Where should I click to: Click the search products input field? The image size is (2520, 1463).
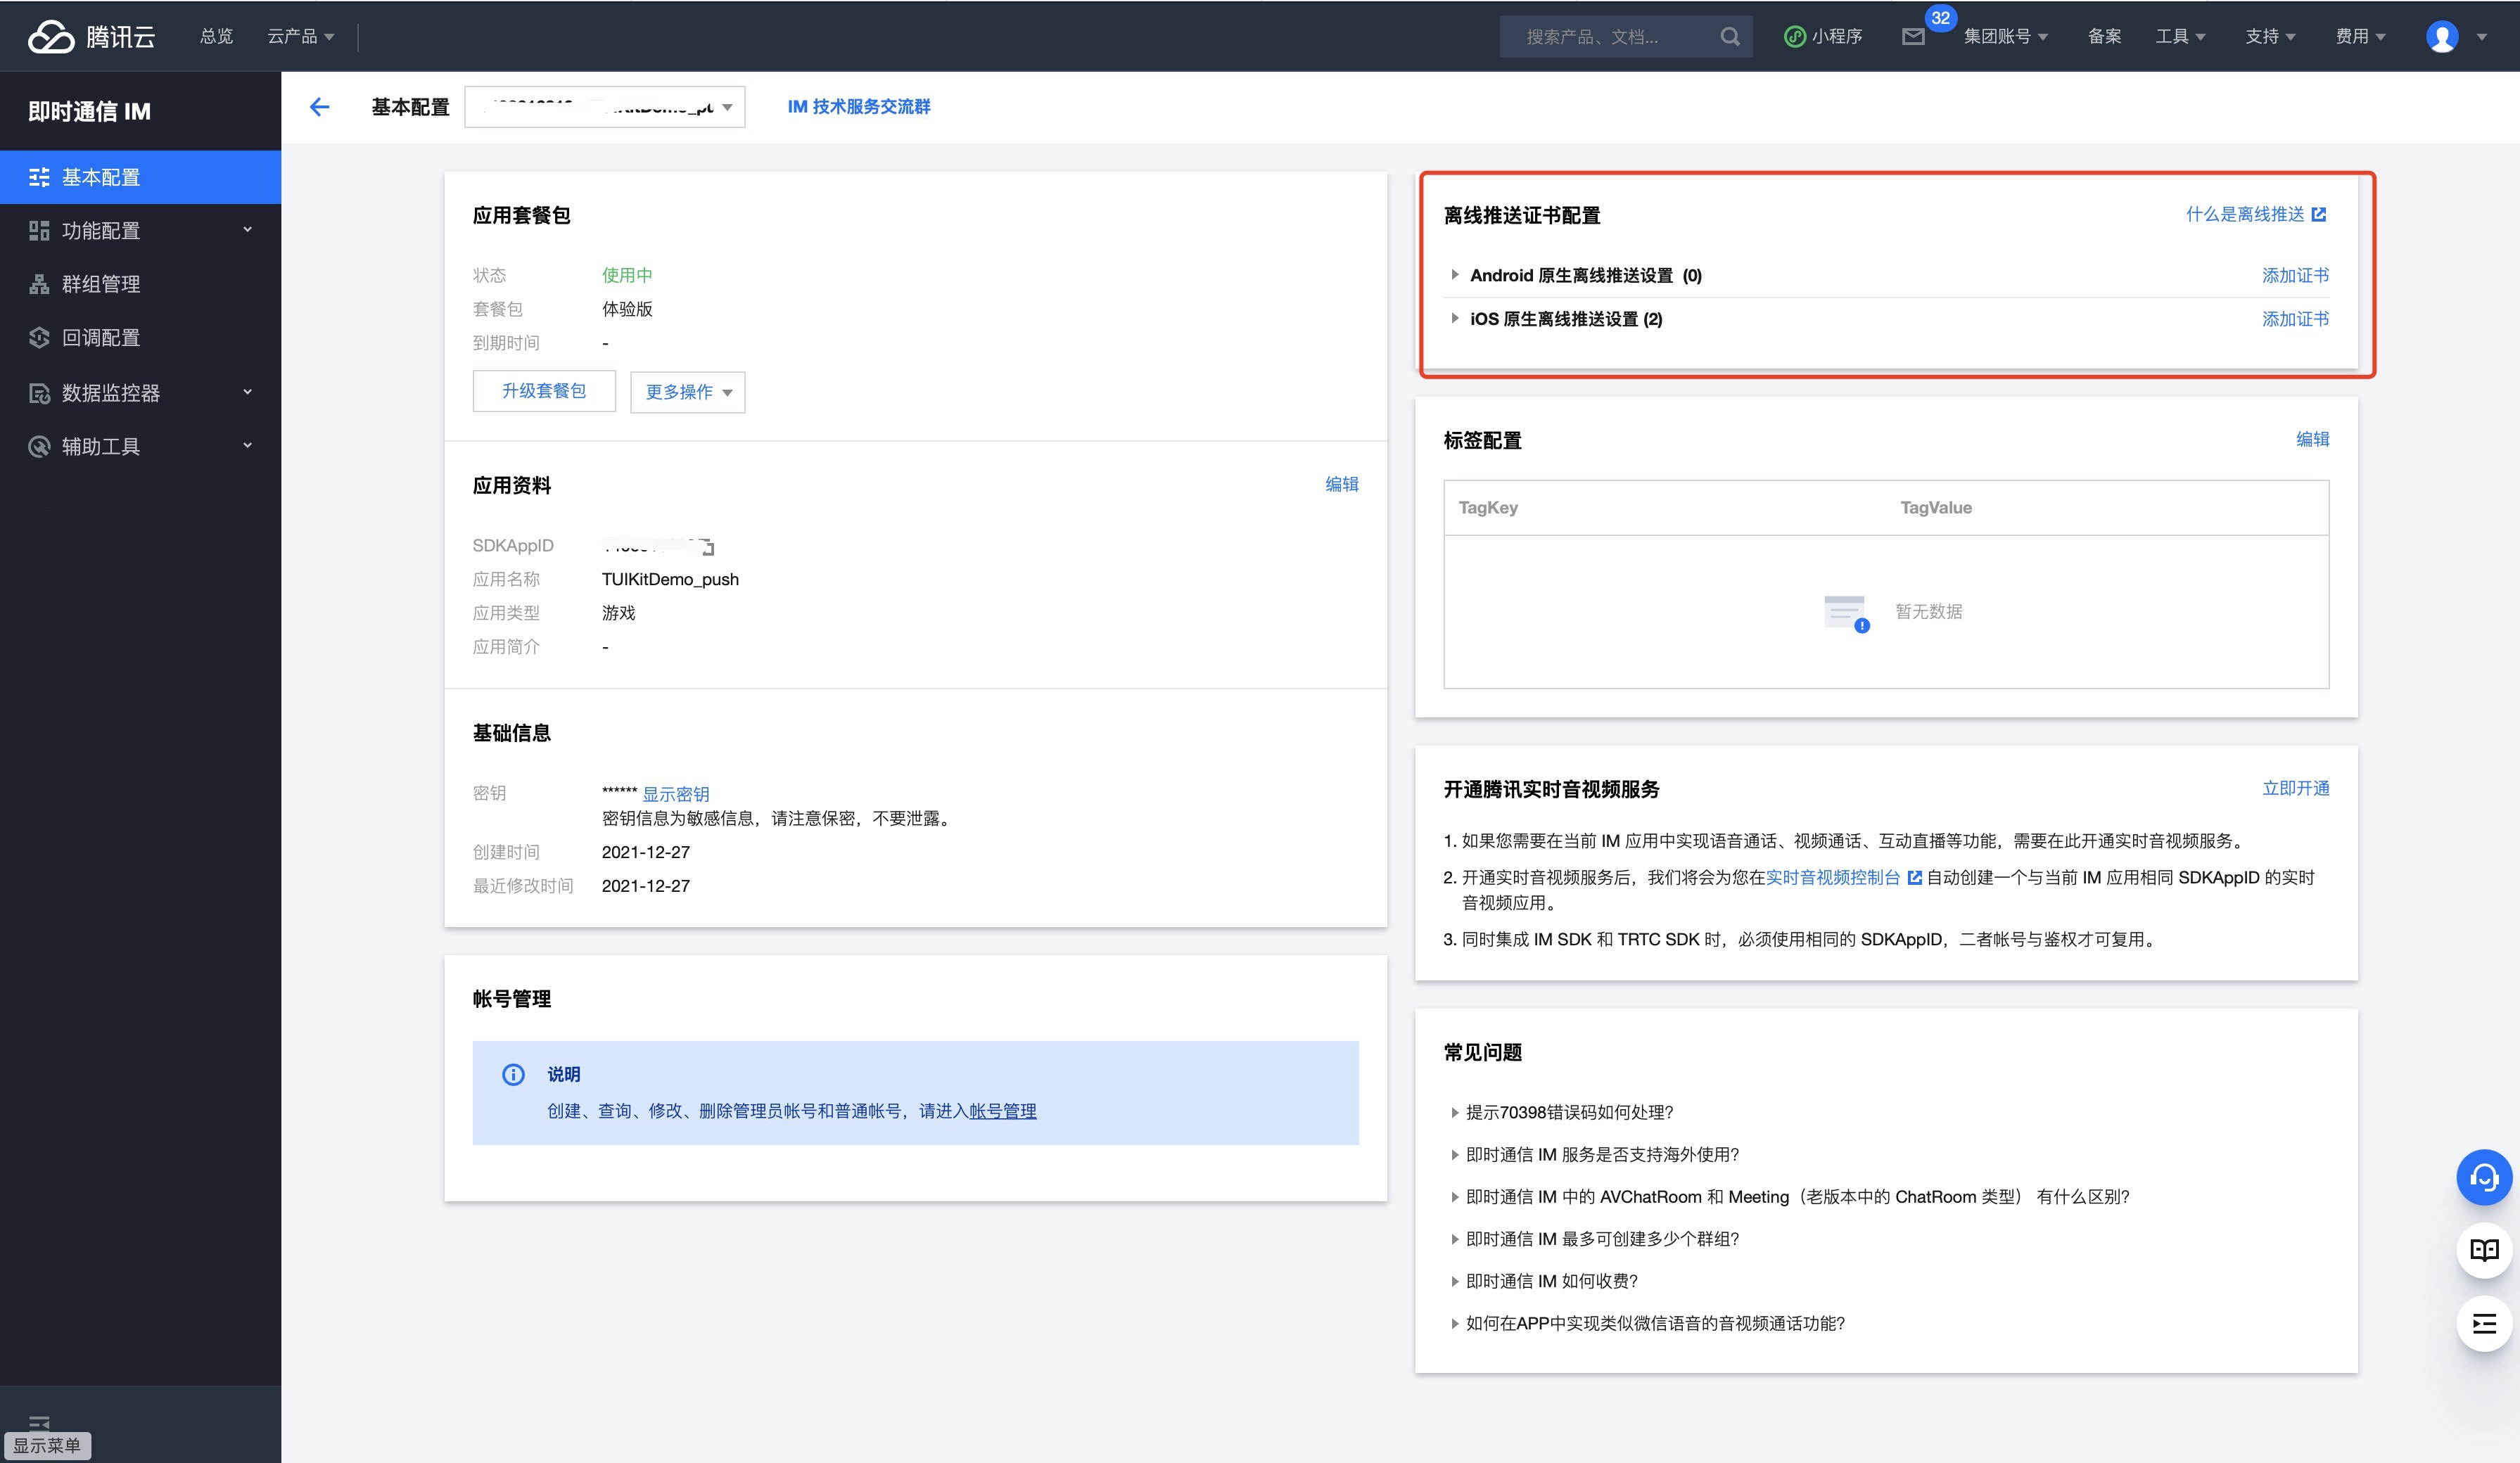coord(1610,37)
